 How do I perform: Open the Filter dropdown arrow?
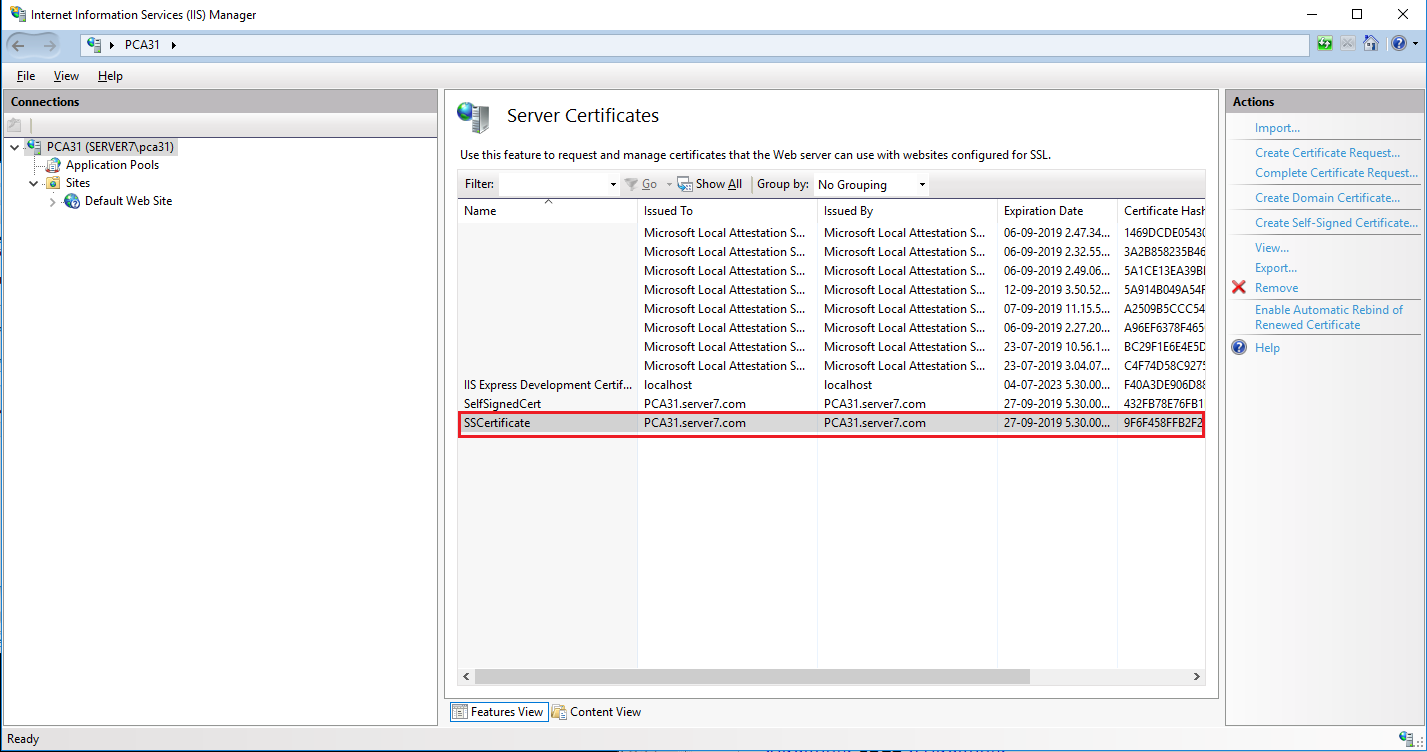click(613, 185)
